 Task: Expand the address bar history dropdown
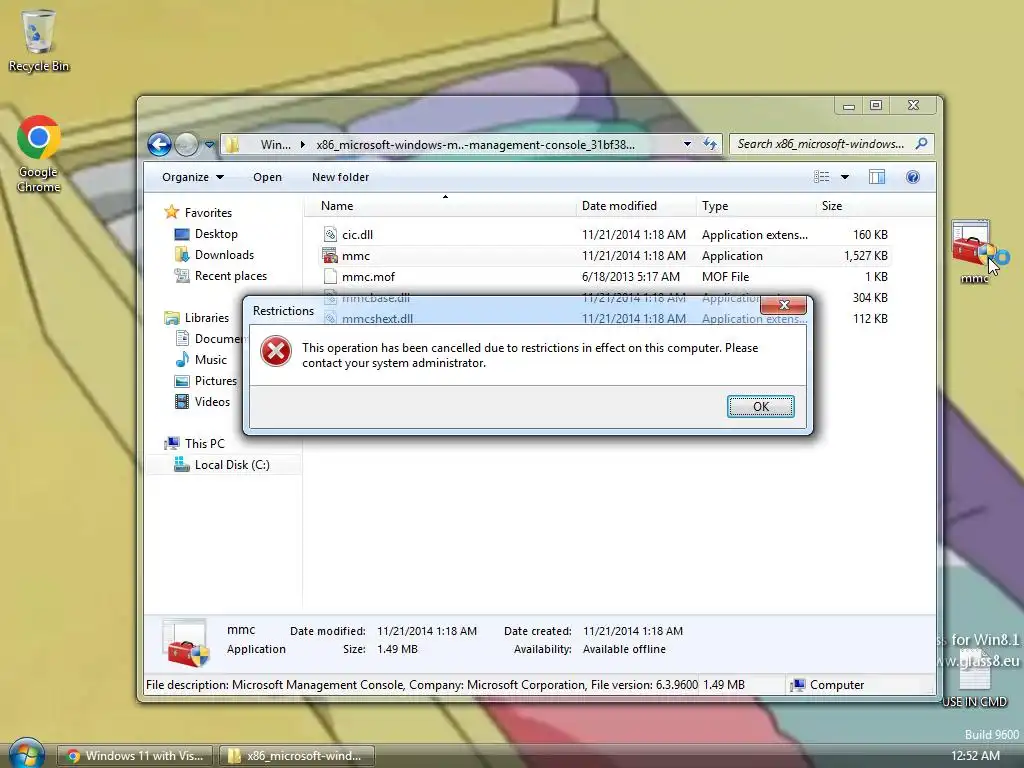point(687,144)
